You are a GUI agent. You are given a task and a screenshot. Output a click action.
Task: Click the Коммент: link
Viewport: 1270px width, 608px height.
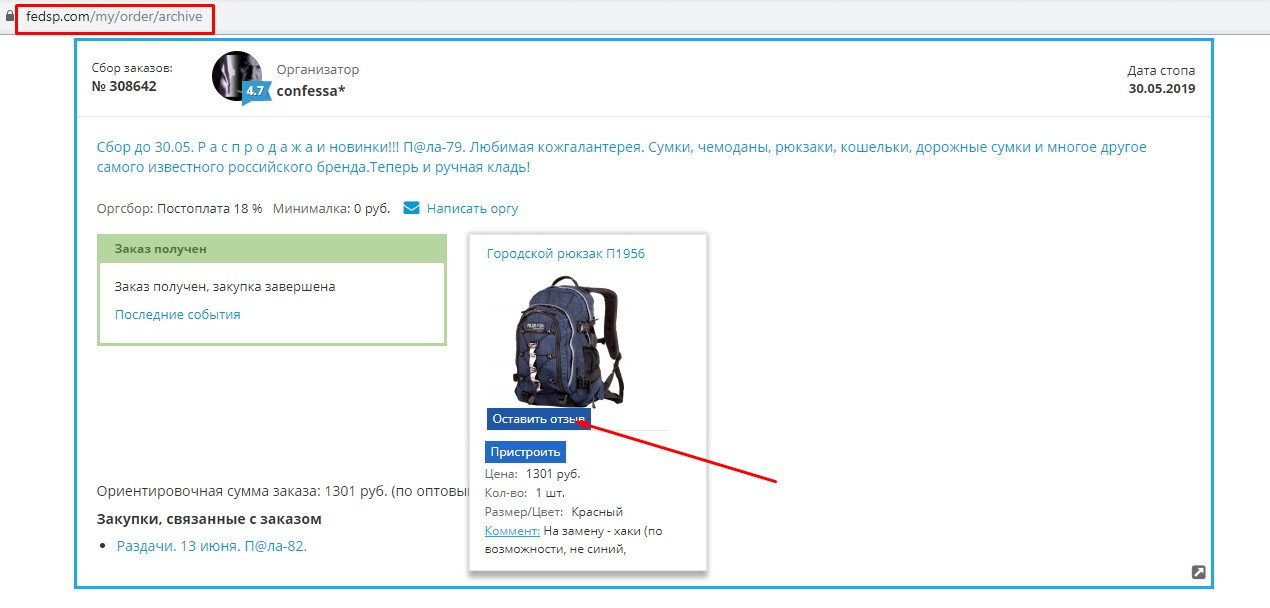tap(512, 531)
